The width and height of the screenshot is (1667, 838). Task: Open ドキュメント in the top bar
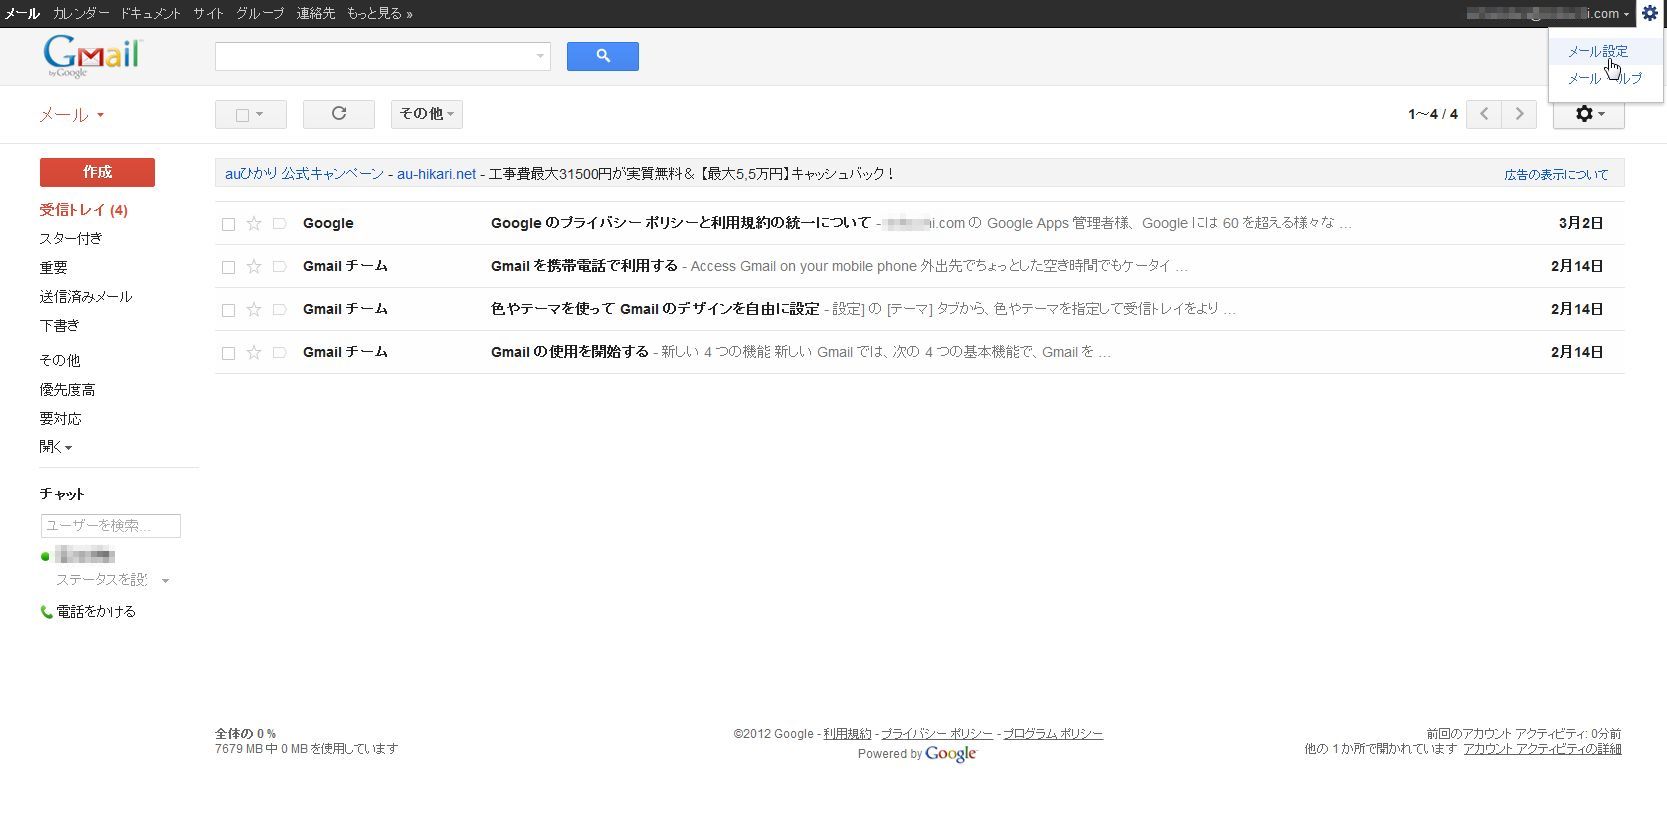150,13
